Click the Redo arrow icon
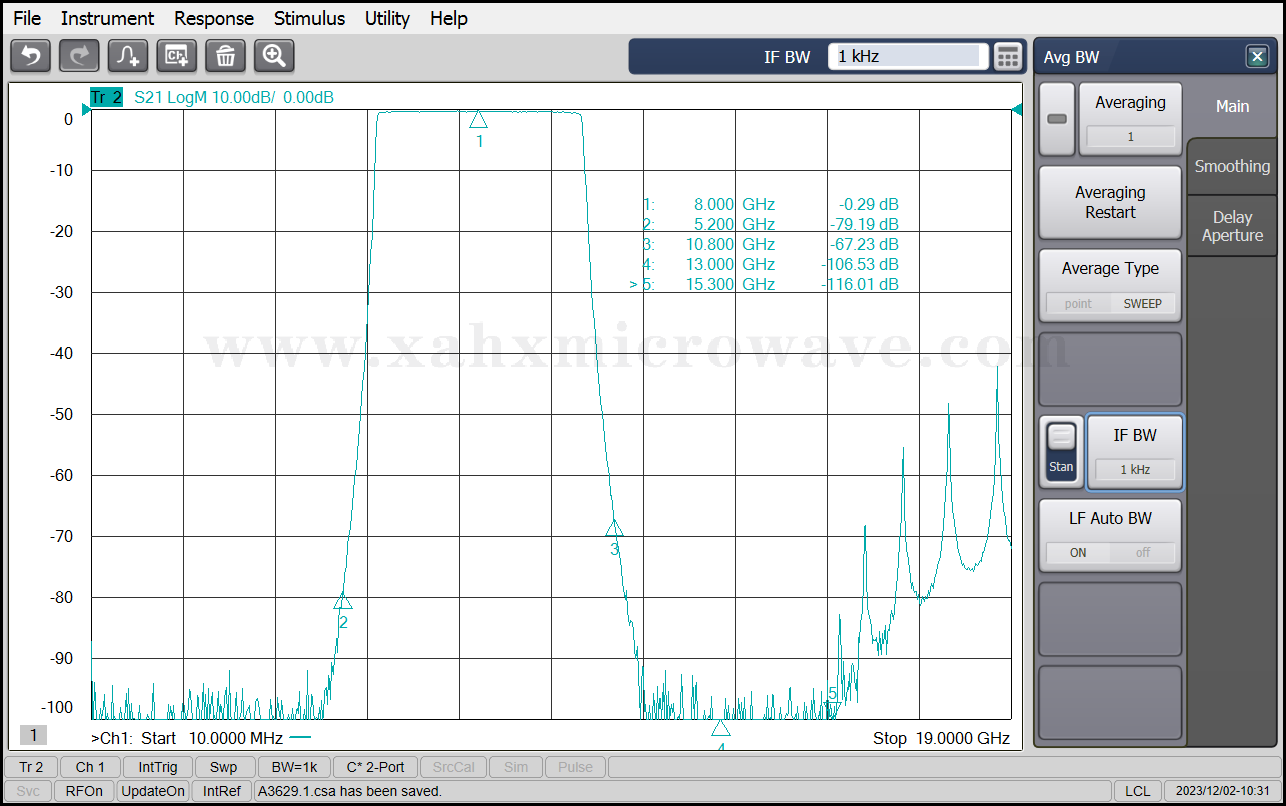 coord(79,56)
